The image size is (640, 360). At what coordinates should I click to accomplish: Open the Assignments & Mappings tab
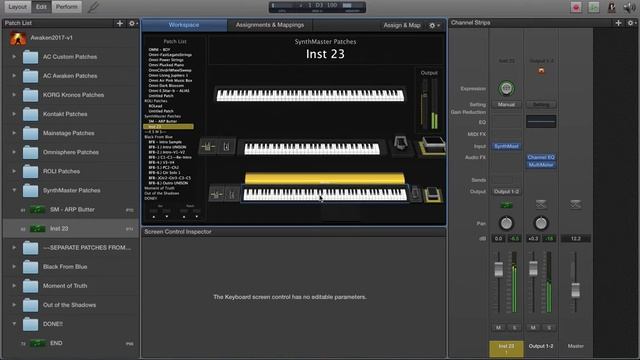(x=270, y=25)
